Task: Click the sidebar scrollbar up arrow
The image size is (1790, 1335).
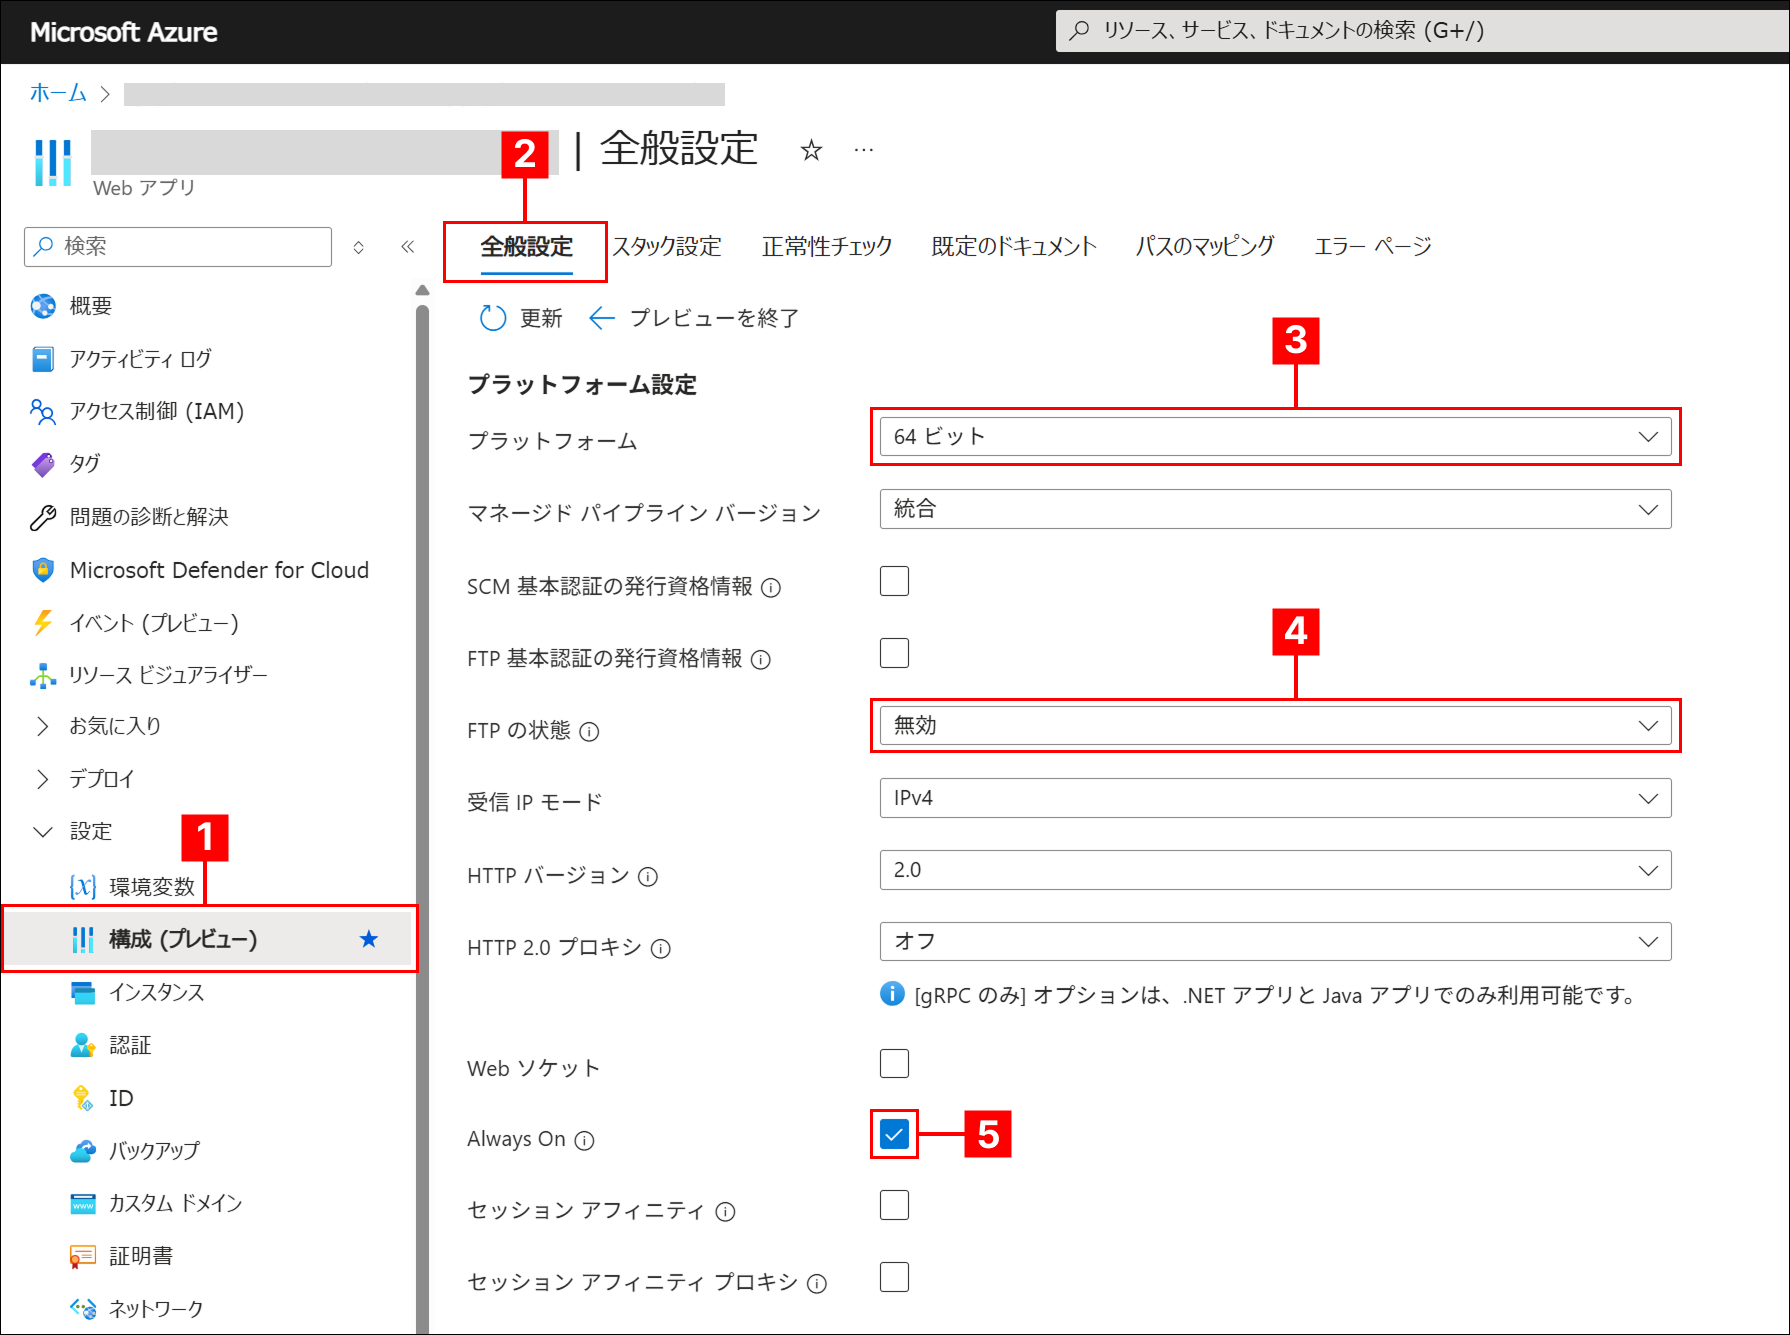Action: (422, 291)
